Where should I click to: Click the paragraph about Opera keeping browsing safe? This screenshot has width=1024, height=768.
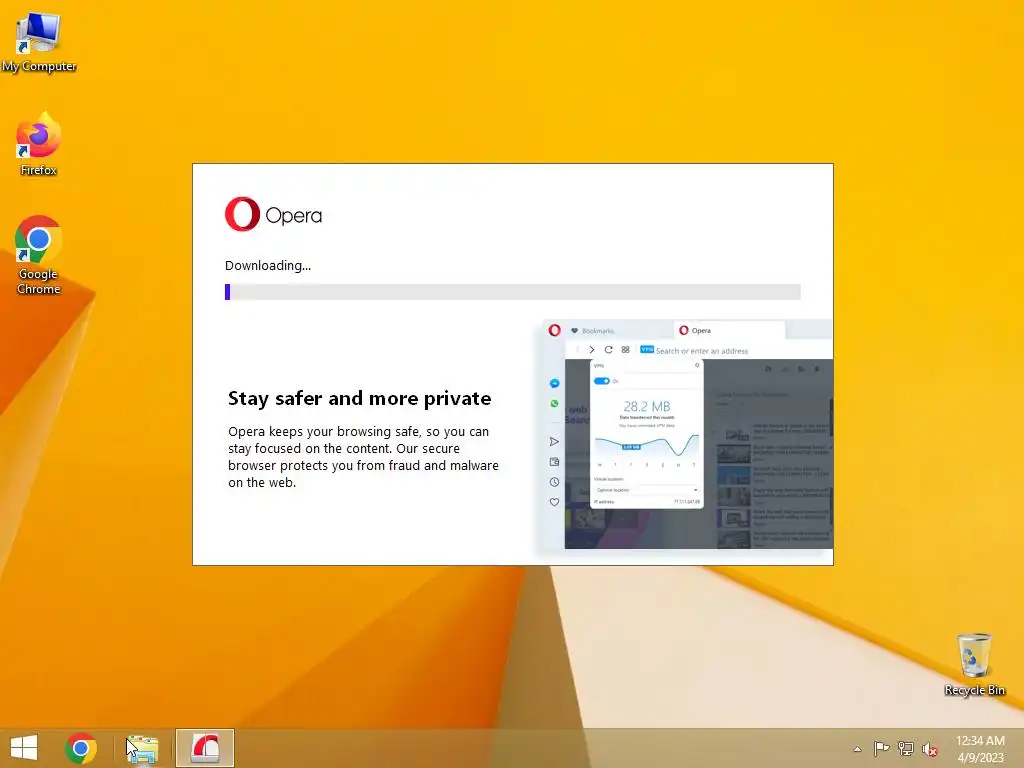click(363, 457)
